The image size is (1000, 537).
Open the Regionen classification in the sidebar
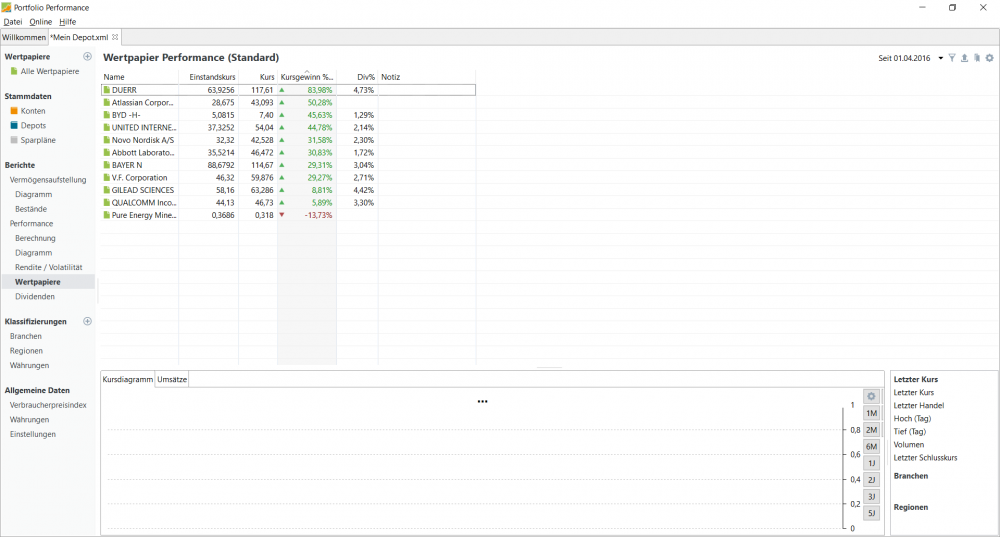(x=26, y=351)
